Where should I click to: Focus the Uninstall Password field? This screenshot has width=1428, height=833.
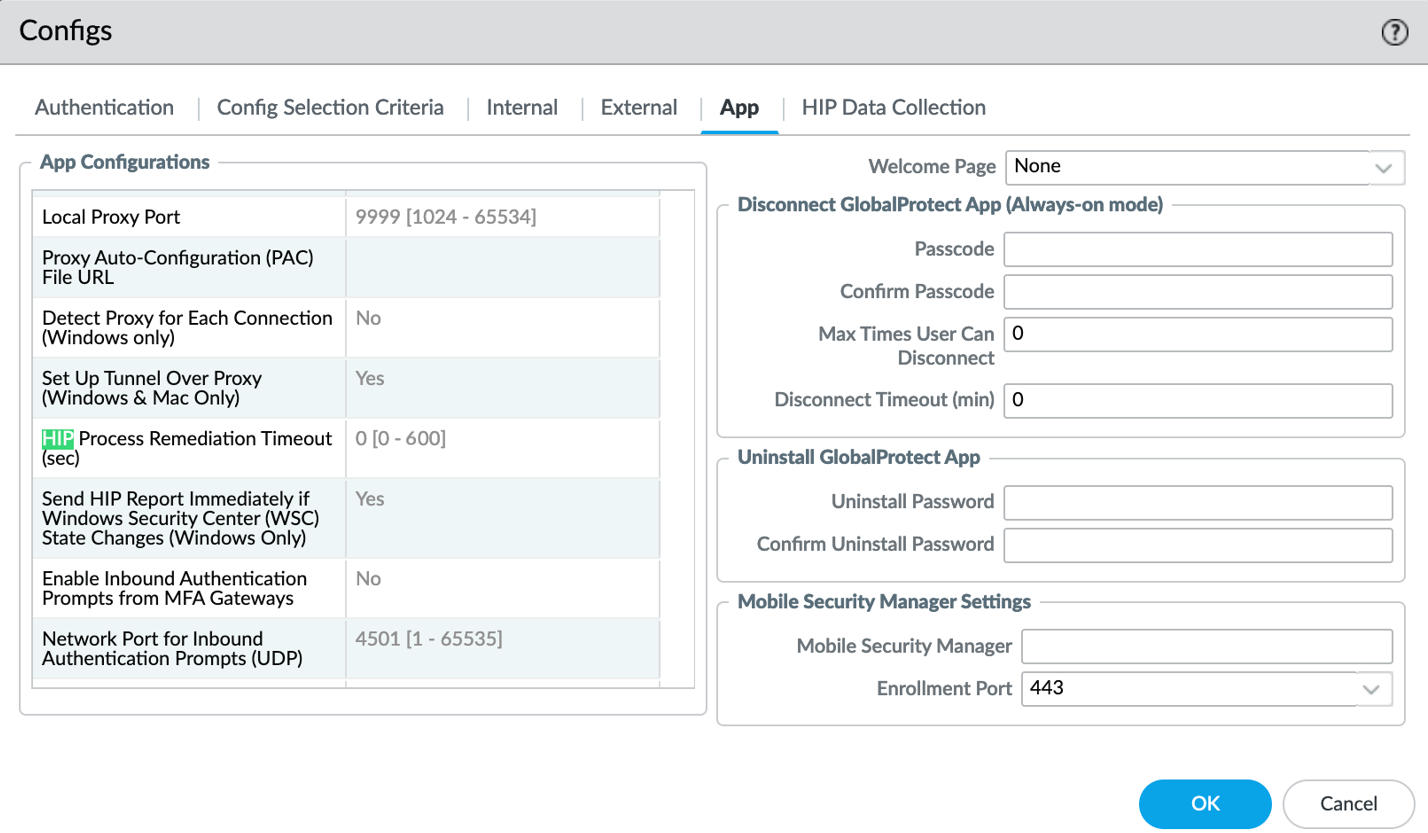click(x=1197, y=502)
